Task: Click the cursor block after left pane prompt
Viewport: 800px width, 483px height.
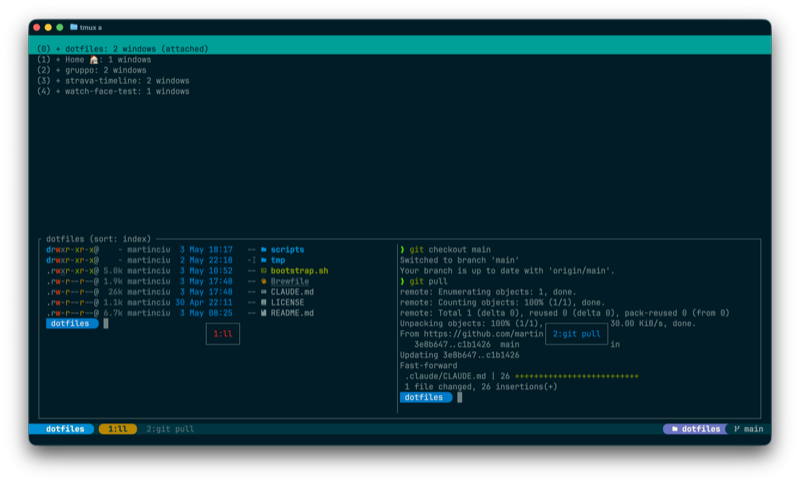Action: coord(106,323)
